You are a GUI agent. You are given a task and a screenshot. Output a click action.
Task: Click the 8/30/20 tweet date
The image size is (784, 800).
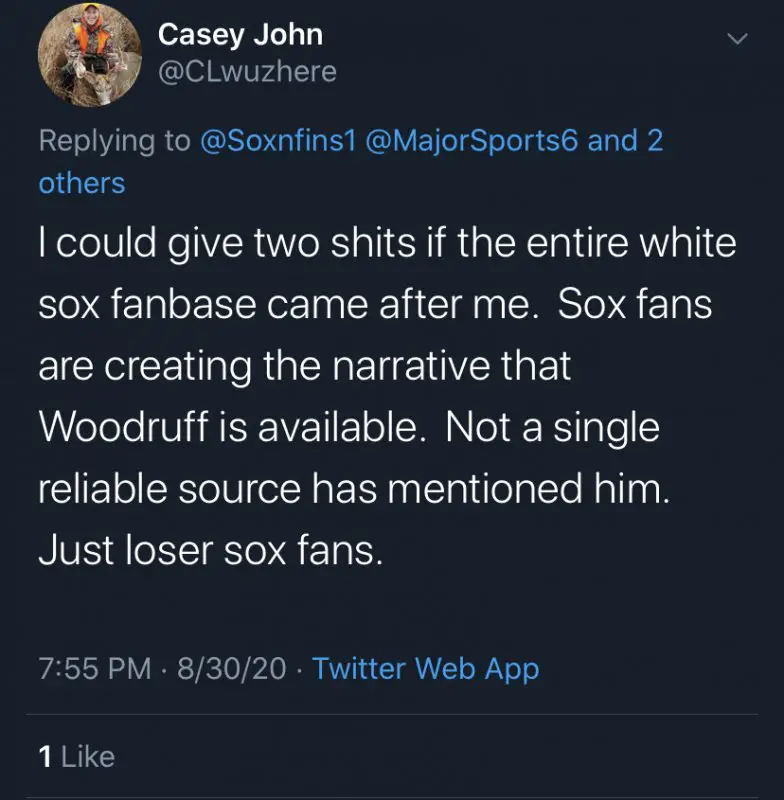coord(231,668)
